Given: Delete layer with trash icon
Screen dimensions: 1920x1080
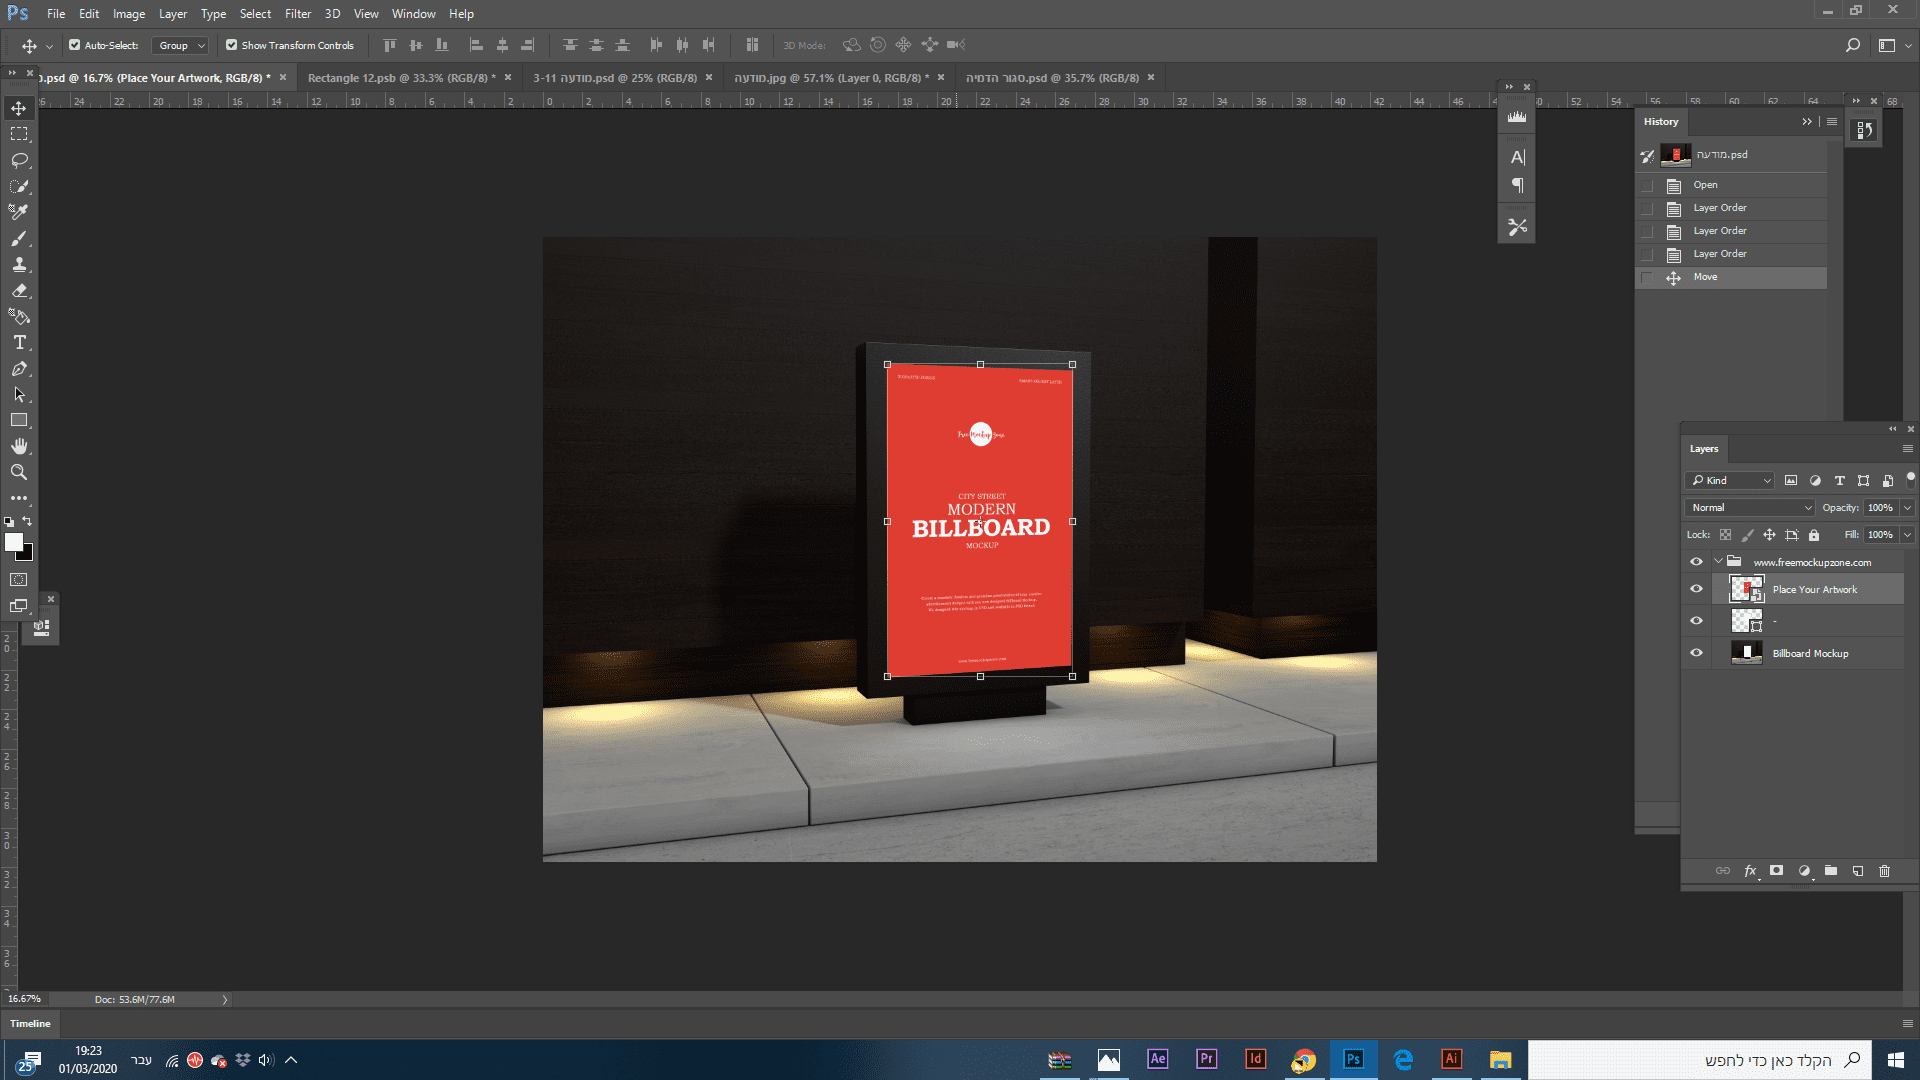Looking at the screenshot, I should 1884,871.
